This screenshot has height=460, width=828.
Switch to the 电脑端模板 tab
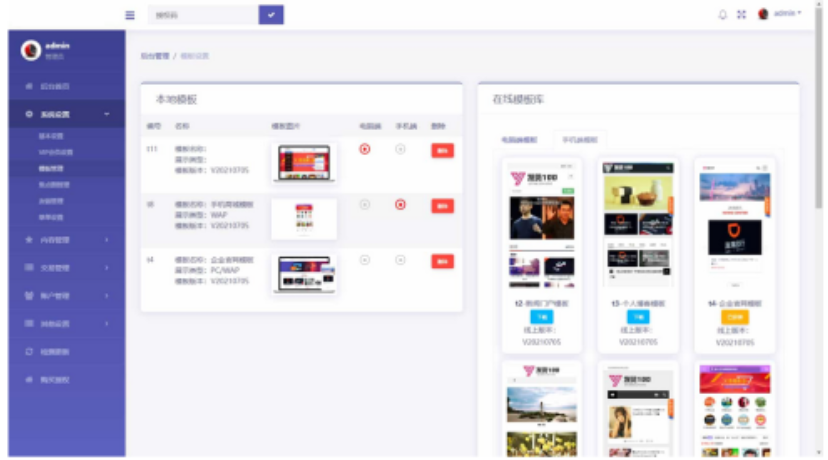[519, 140]
